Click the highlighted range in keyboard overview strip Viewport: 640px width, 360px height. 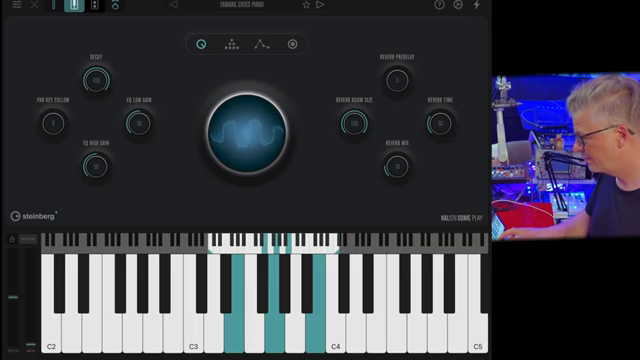(x=273, y=243)
